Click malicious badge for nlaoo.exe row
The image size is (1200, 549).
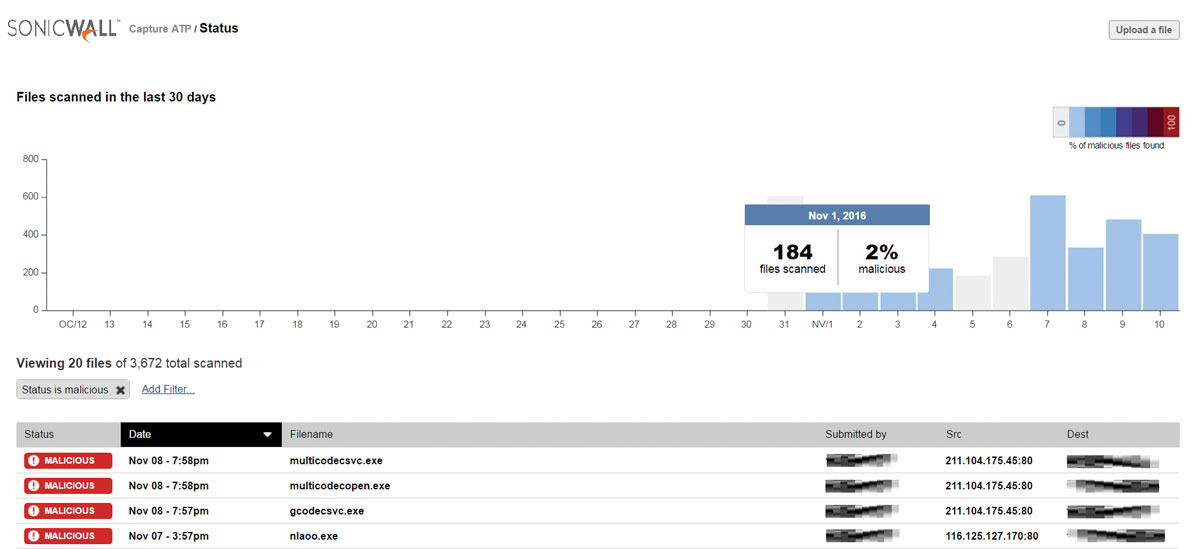pyautogui.click(x=68, y=536)
